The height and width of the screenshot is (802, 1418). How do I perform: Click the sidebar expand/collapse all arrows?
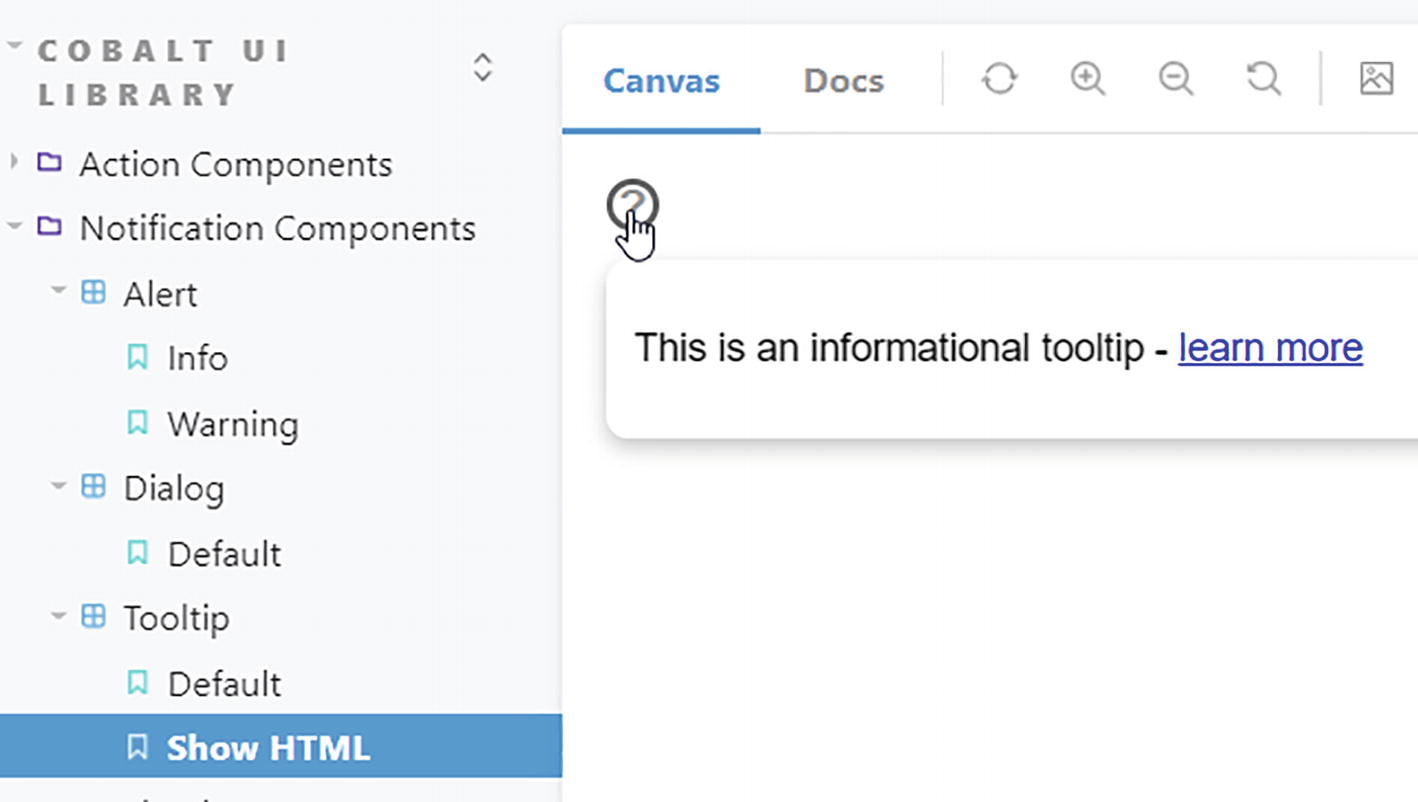click(x=482, y=68)
